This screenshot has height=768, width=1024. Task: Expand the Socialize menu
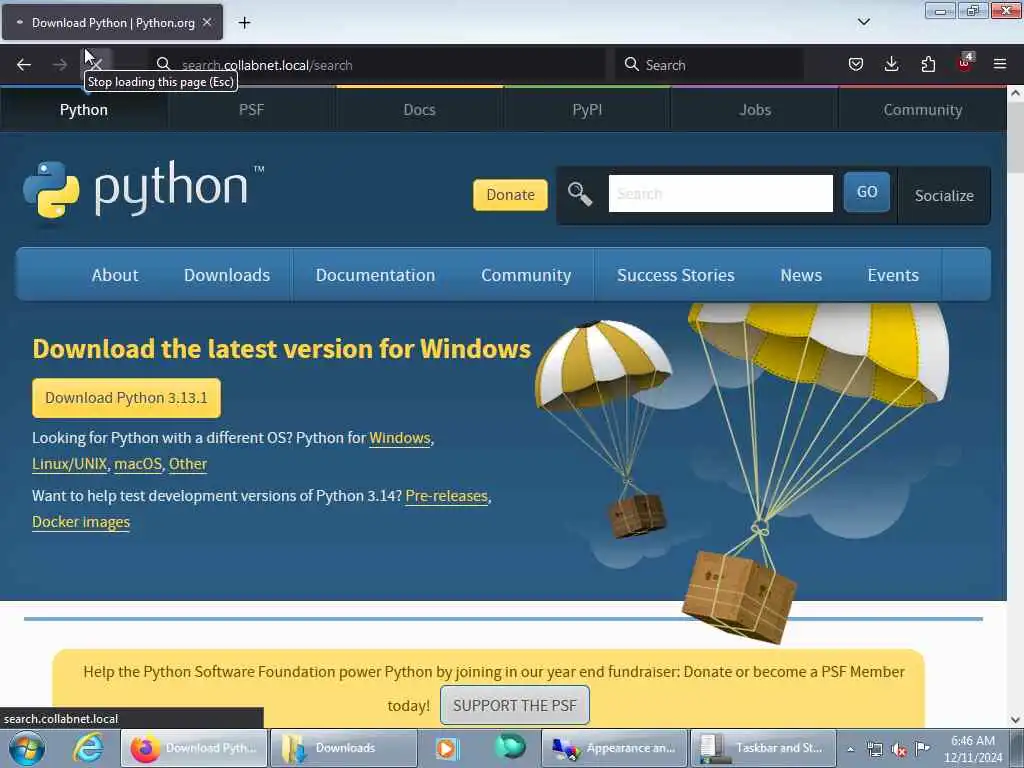pos(944,195)
